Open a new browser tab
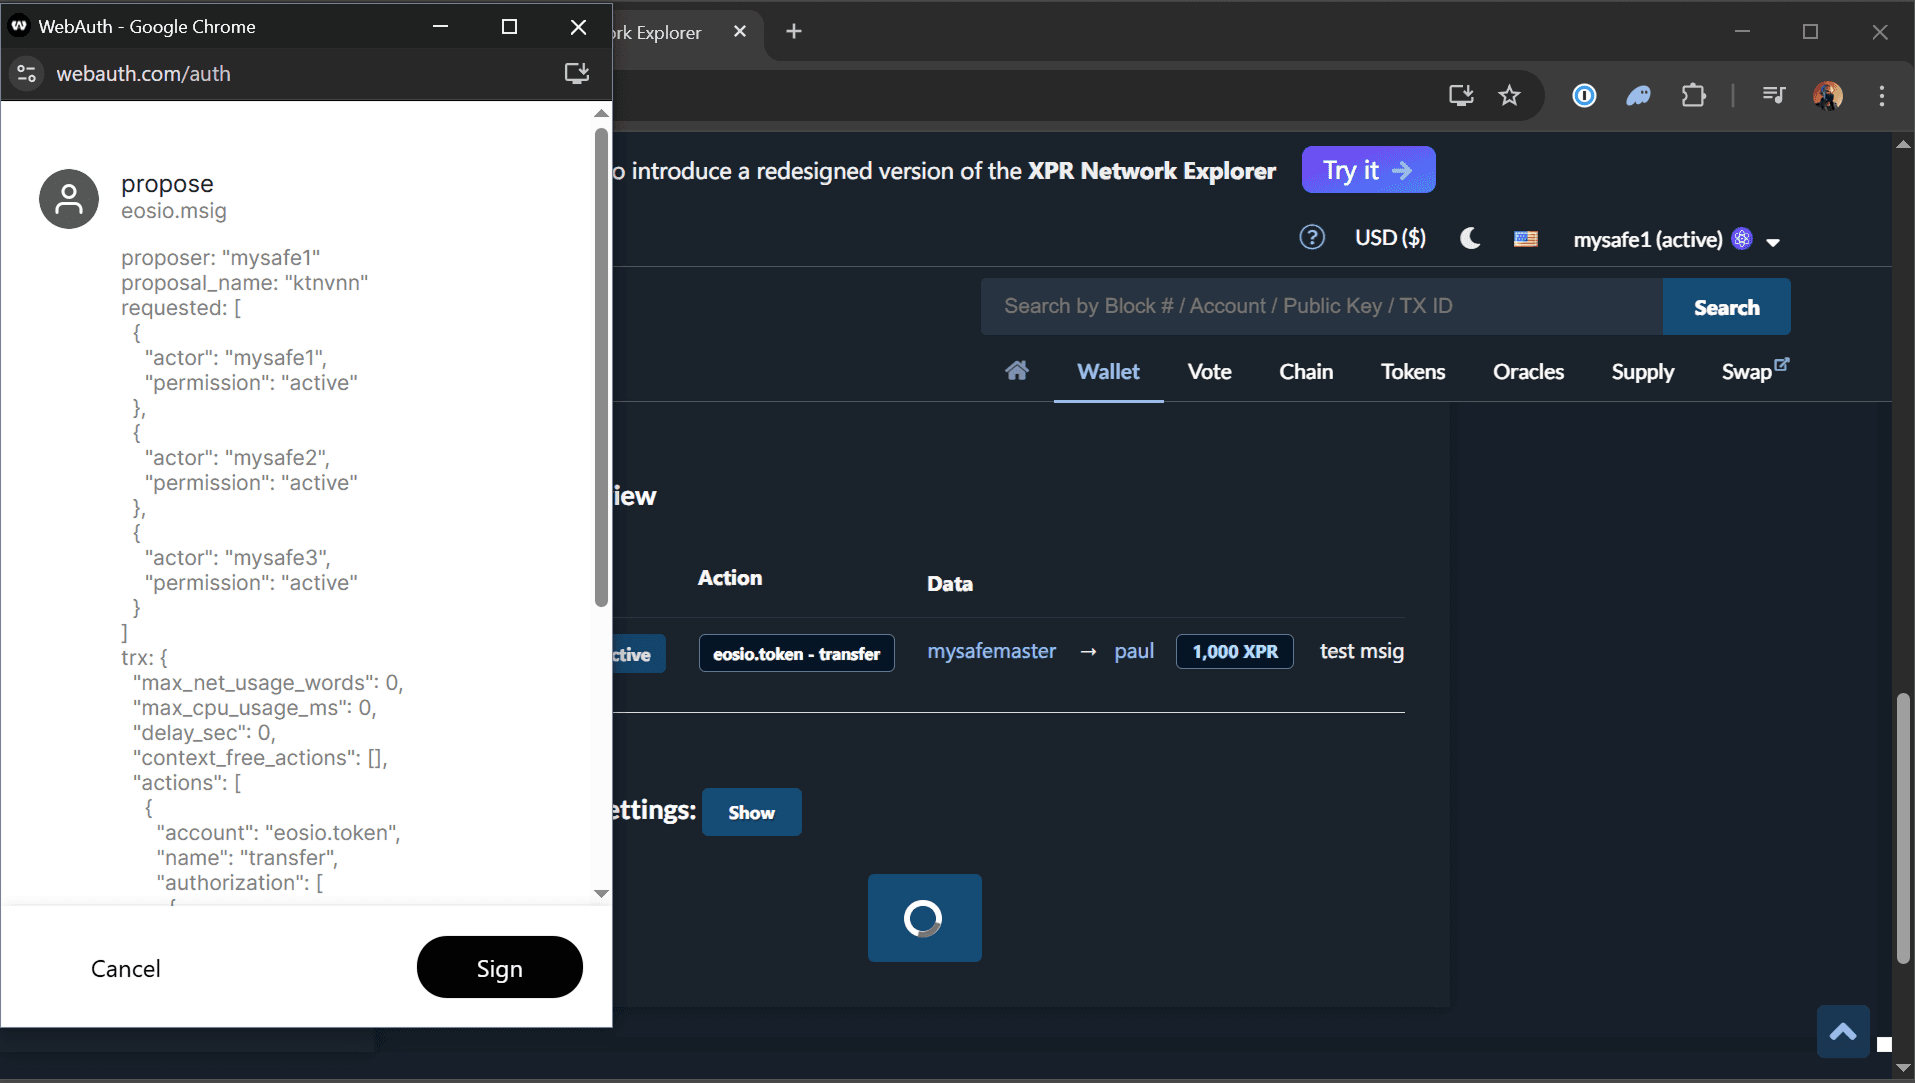 (794, 32)
